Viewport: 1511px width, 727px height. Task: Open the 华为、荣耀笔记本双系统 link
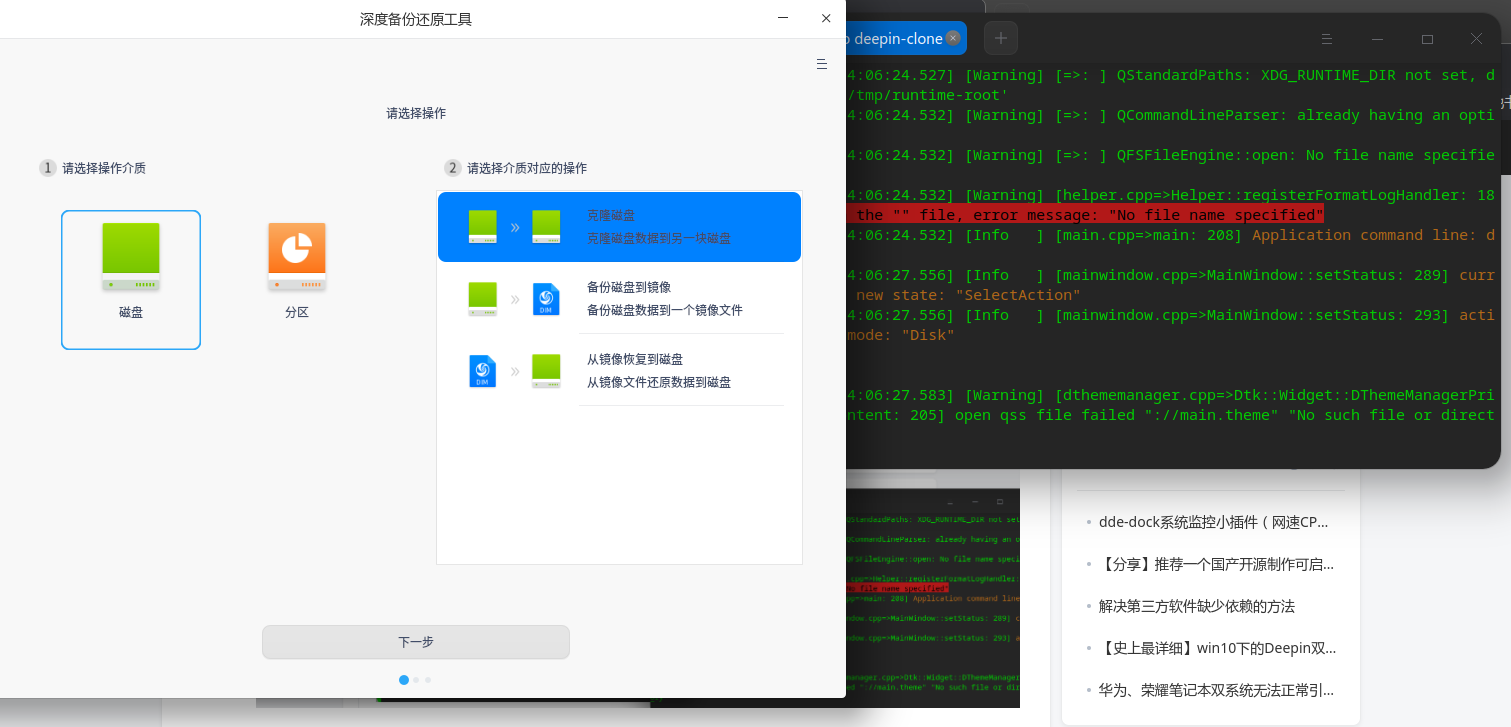(1217, 690)
